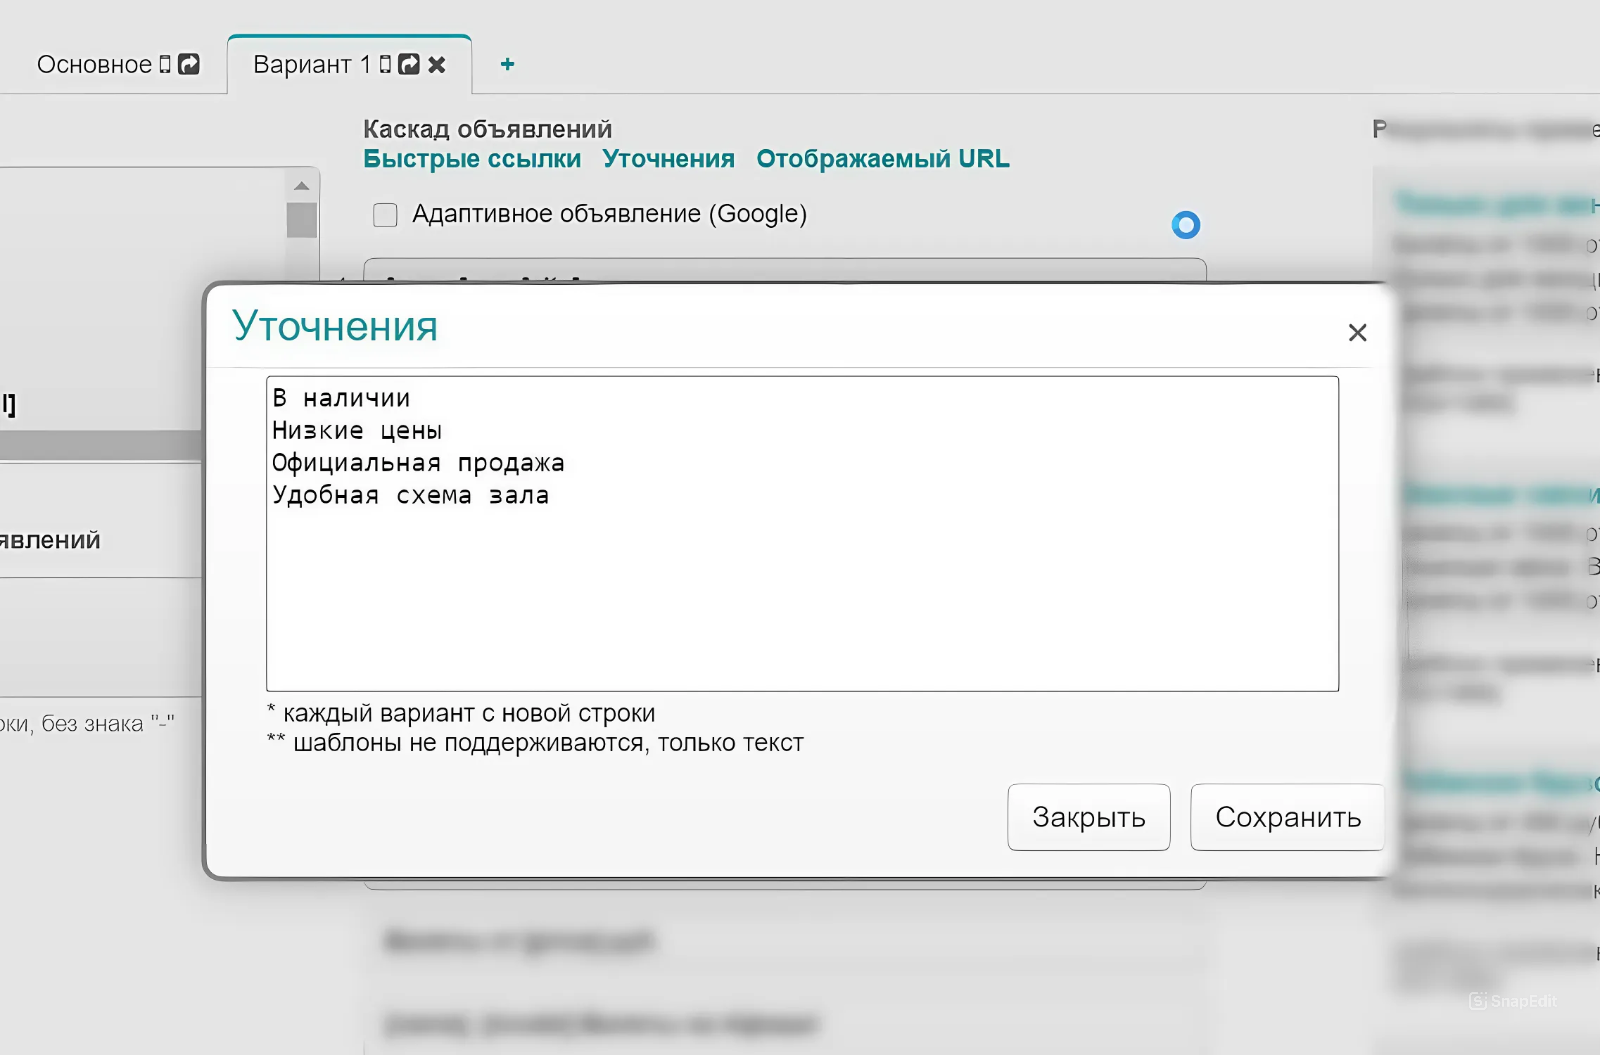Image resolution: width=1600 pixels, height=1055 pixels.
Task: Click the Уточнения dialog title
Action: tap(335, 326)
